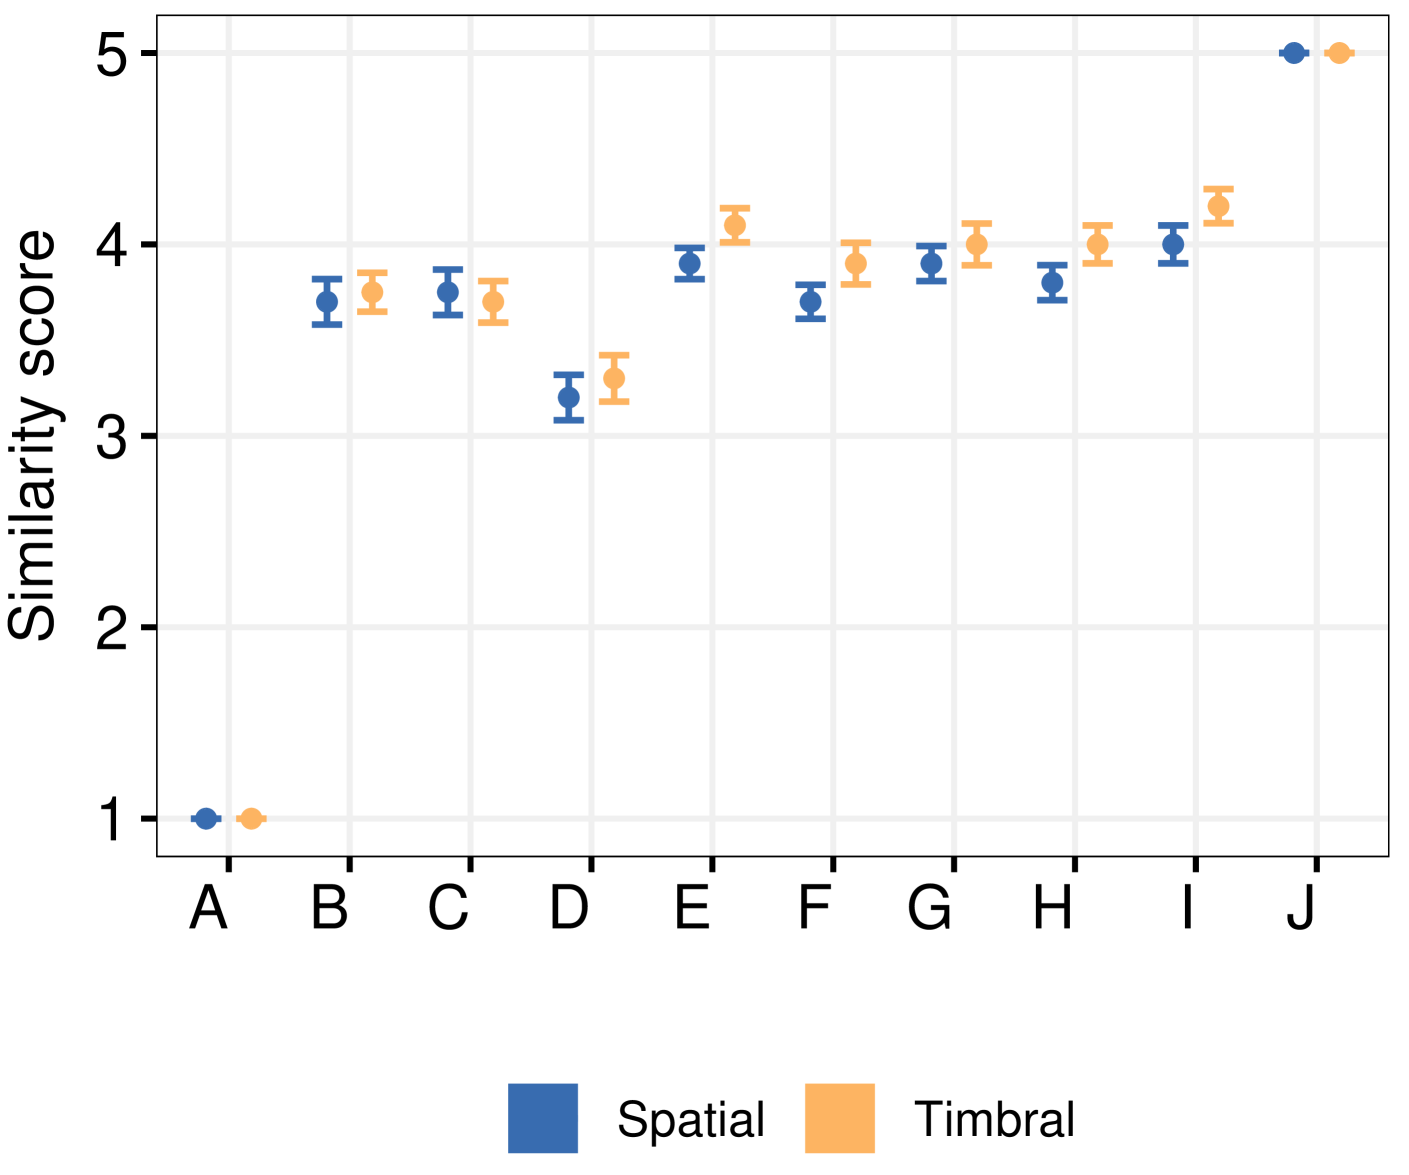The image size is (1409, 1175).
Task: Select the Spatial data point for D
Action: point(569,397)
